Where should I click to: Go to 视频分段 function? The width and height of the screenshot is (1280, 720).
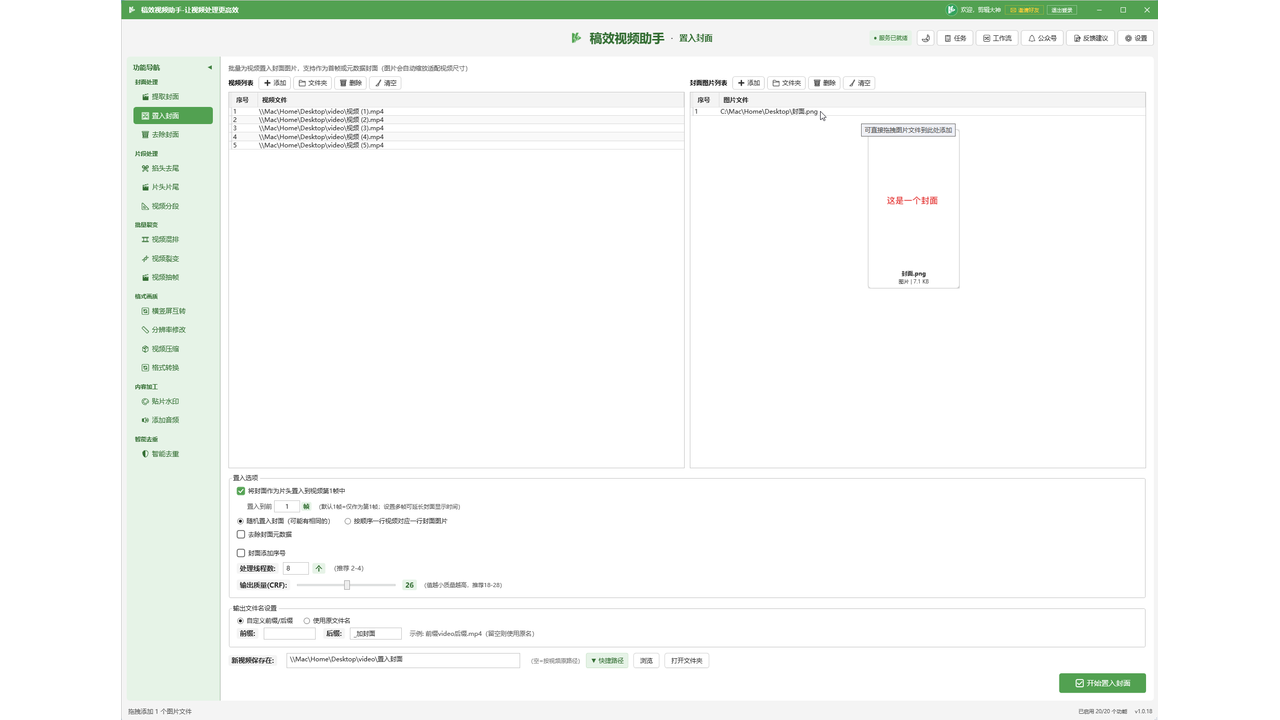coord(172,206)
